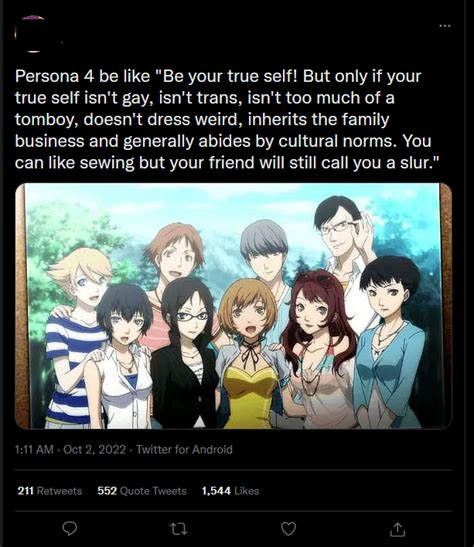Image resolution: width=474 pixels, height=547 pixels.
Task: Open the tweet's three-dot more options menu
Action: 445,26
